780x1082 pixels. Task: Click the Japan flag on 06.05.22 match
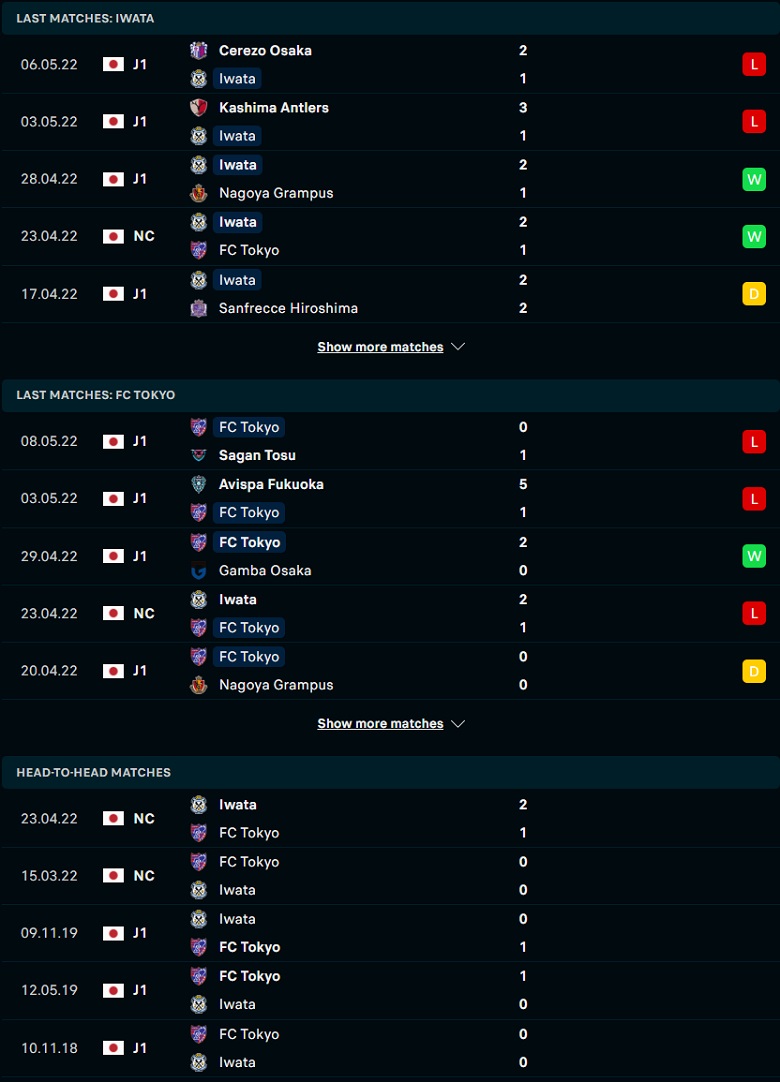click(x=113, y=64)
